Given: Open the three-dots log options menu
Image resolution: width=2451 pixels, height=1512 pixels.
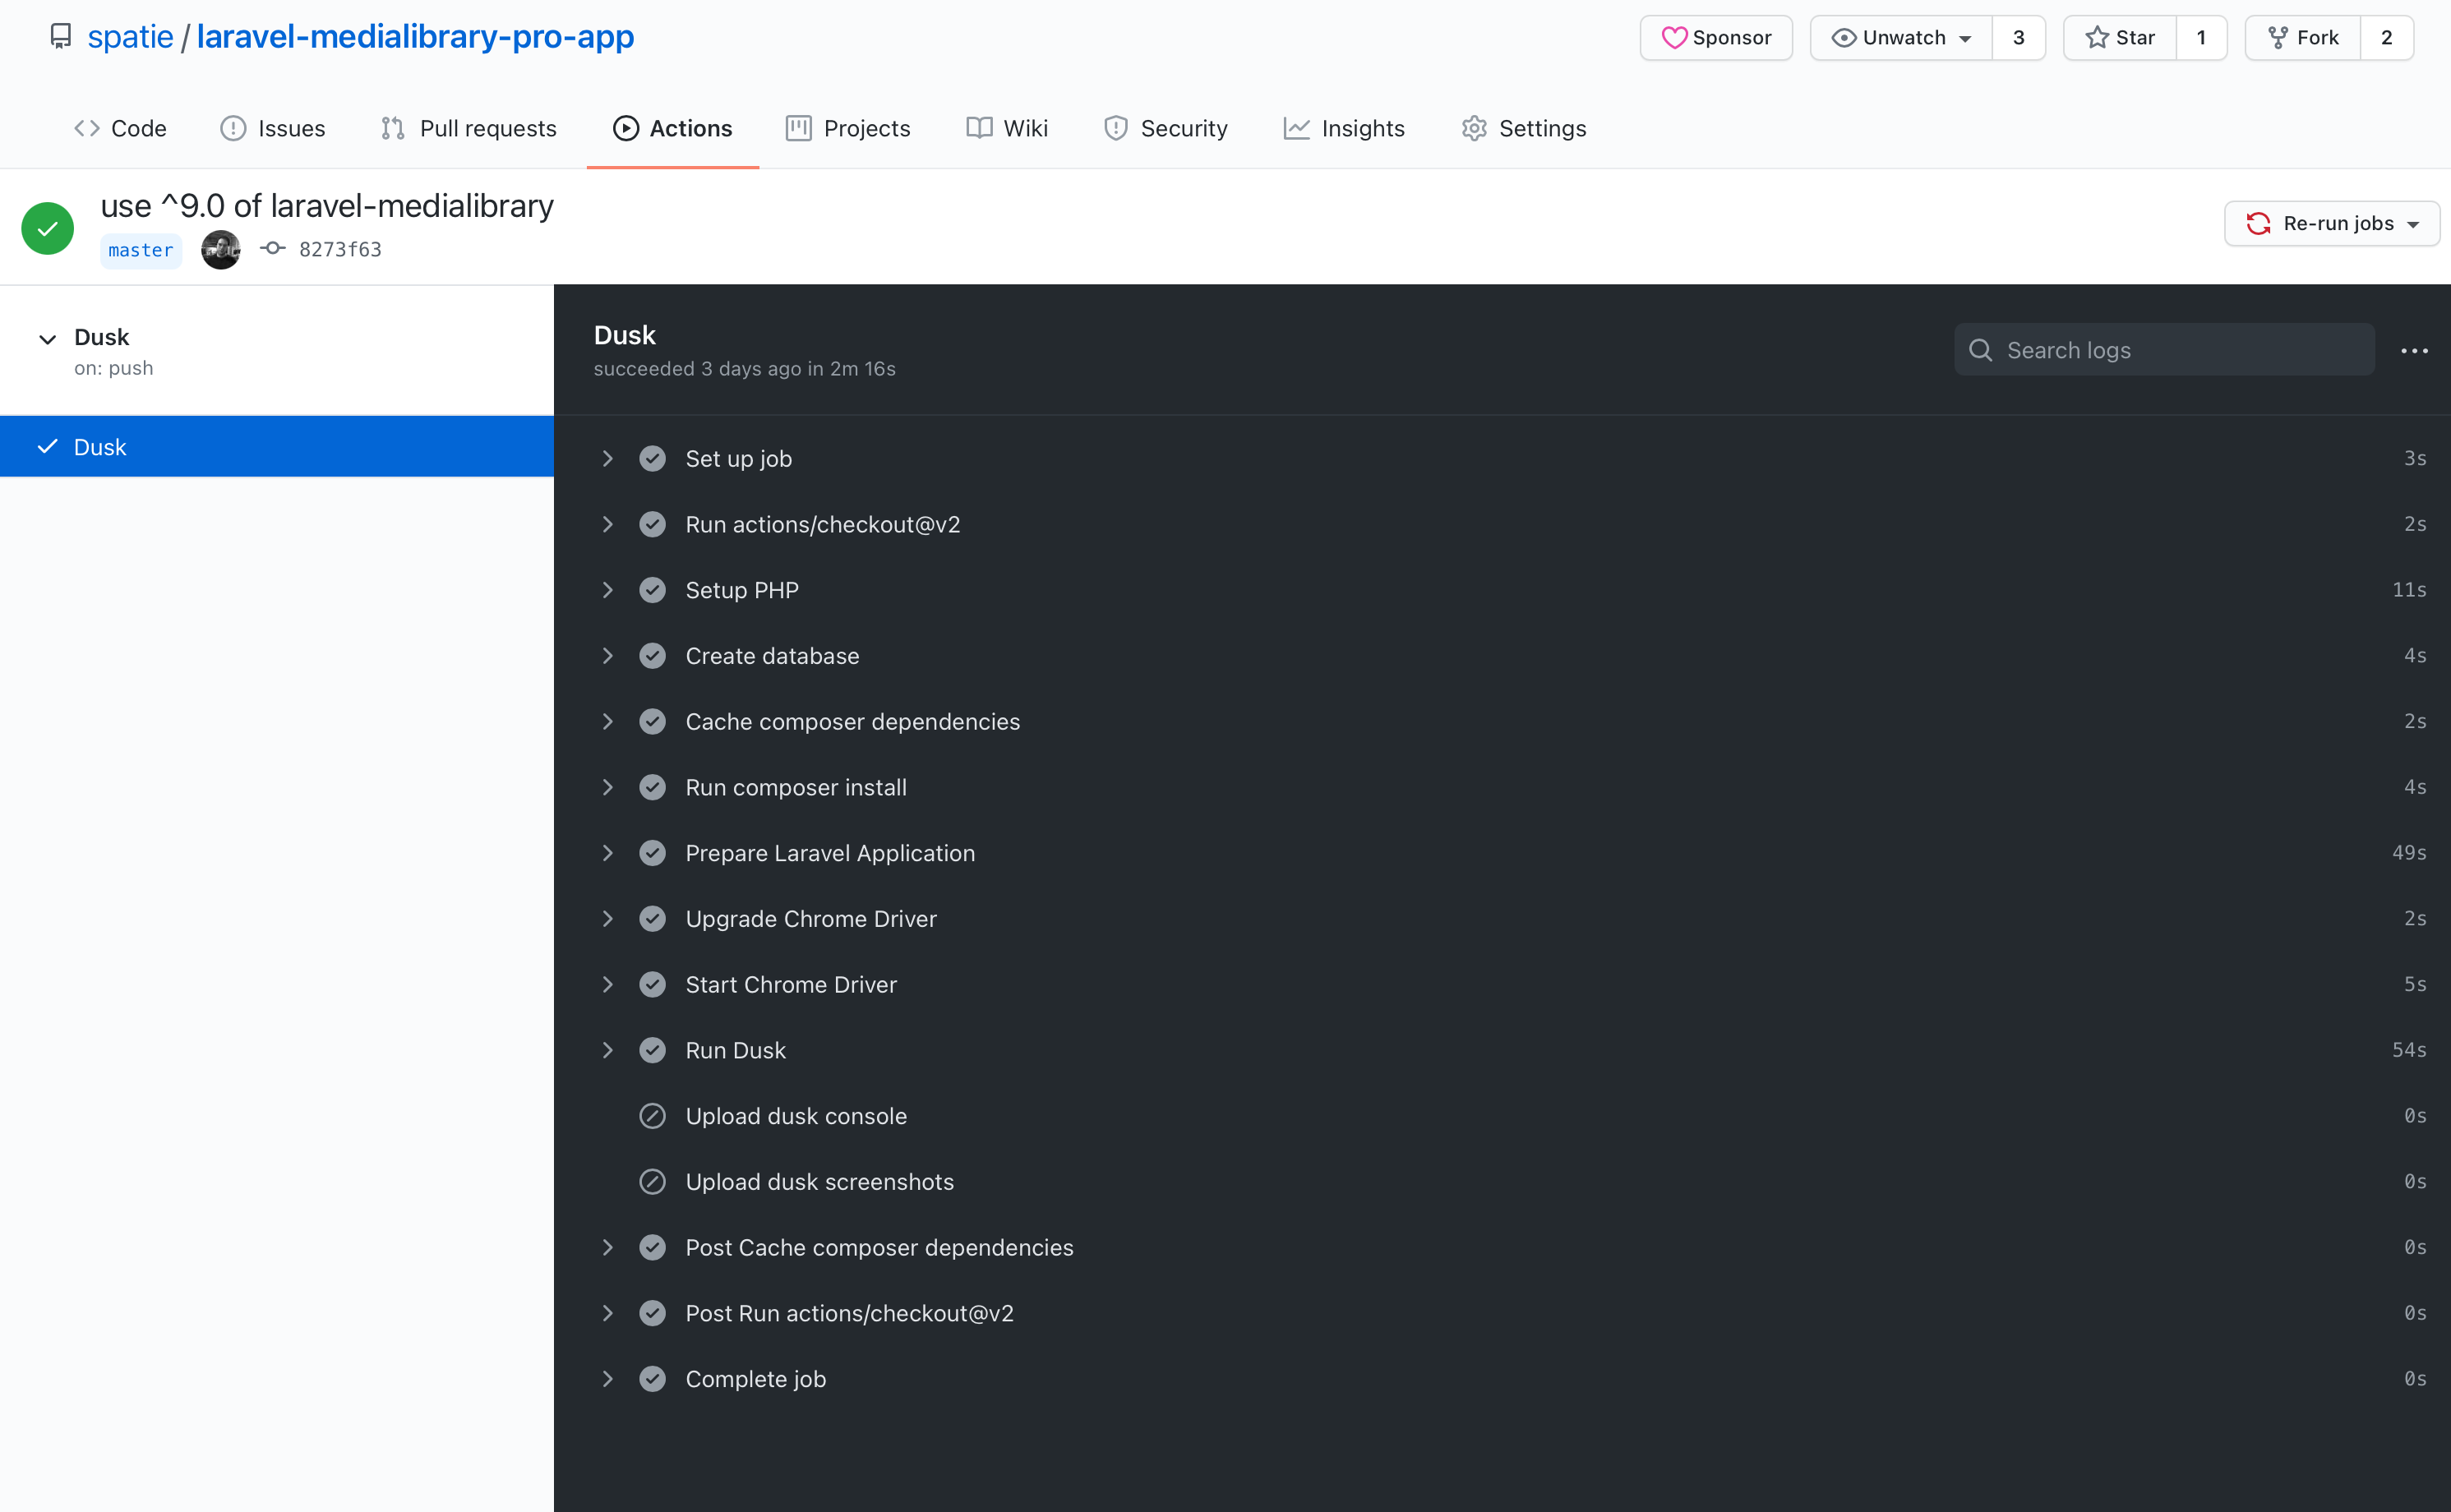Looking at the screenshot, I should click(x=2414, y=351).
